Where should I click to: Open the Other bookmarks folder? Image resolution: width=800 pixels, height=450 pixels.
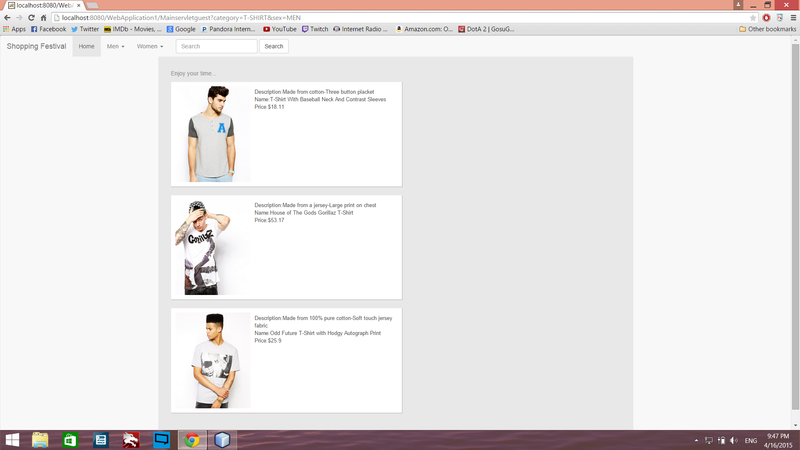(767, 29)
